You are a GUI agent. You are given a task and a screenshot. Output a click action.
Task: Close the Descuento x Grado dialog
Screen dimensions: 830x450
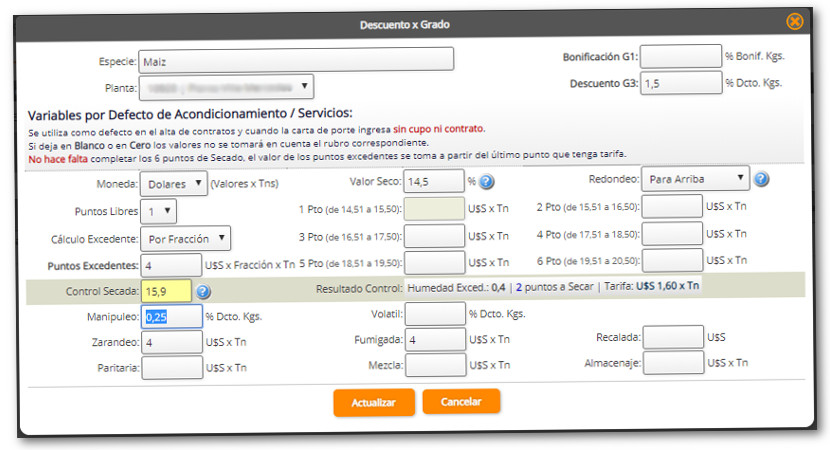[x=794, y=21]
